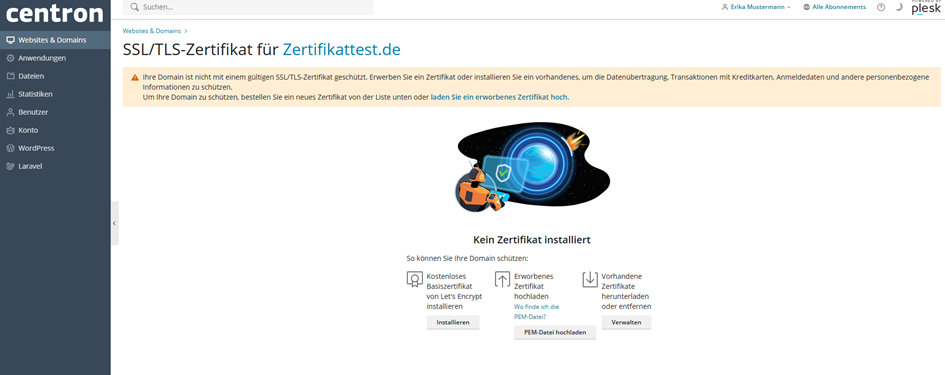Screen dimensions: 945x375
Task: Click the download certificates arrow icon
Action: [589, 279]
